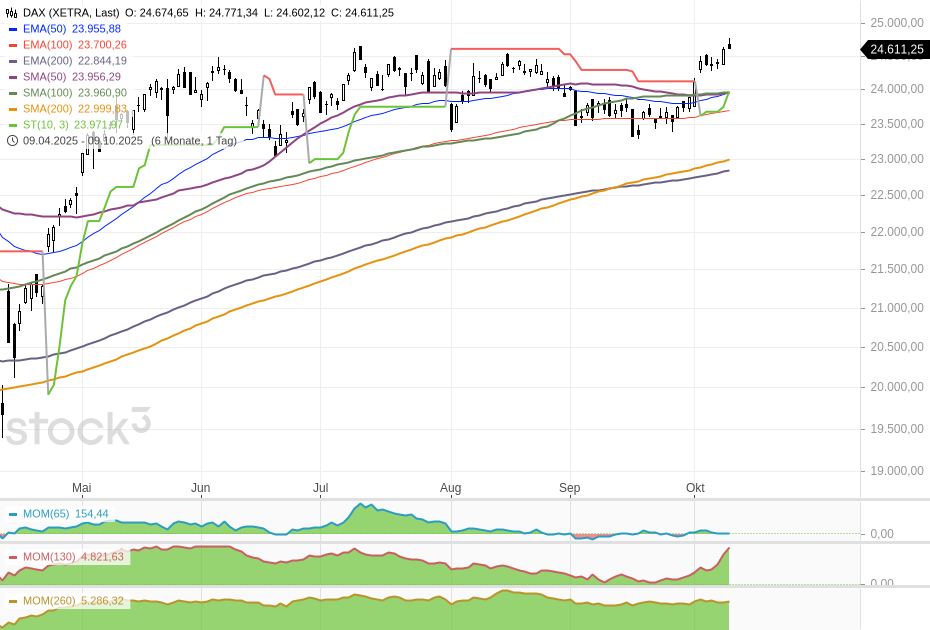Click the Jul label on time axis
Image resolution: width=930 pixels, height=630 pixels.
pyautogui.click(x=321, y=488)
